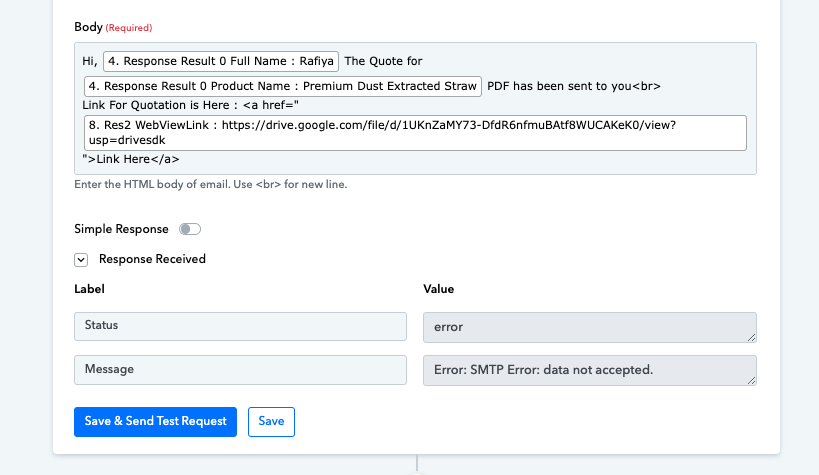Place cursor after 'Link Here</a>' text
Image resolution: width=819 pixels, height=475 pixels.
pyautogui.click(x=180, y=159)
